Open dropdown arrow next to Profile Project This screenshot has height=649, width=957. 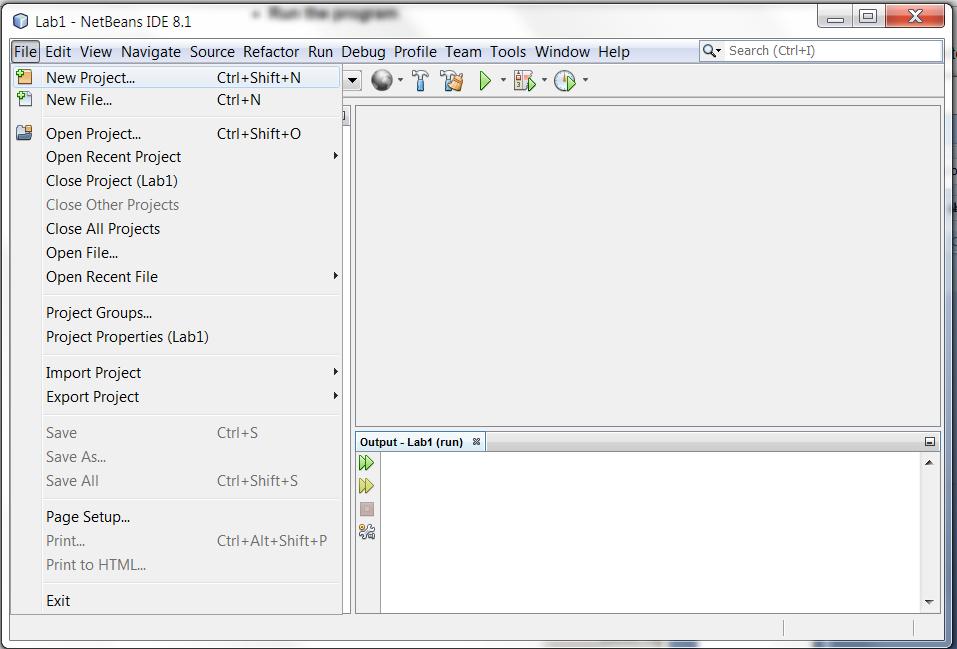[585, 80]
